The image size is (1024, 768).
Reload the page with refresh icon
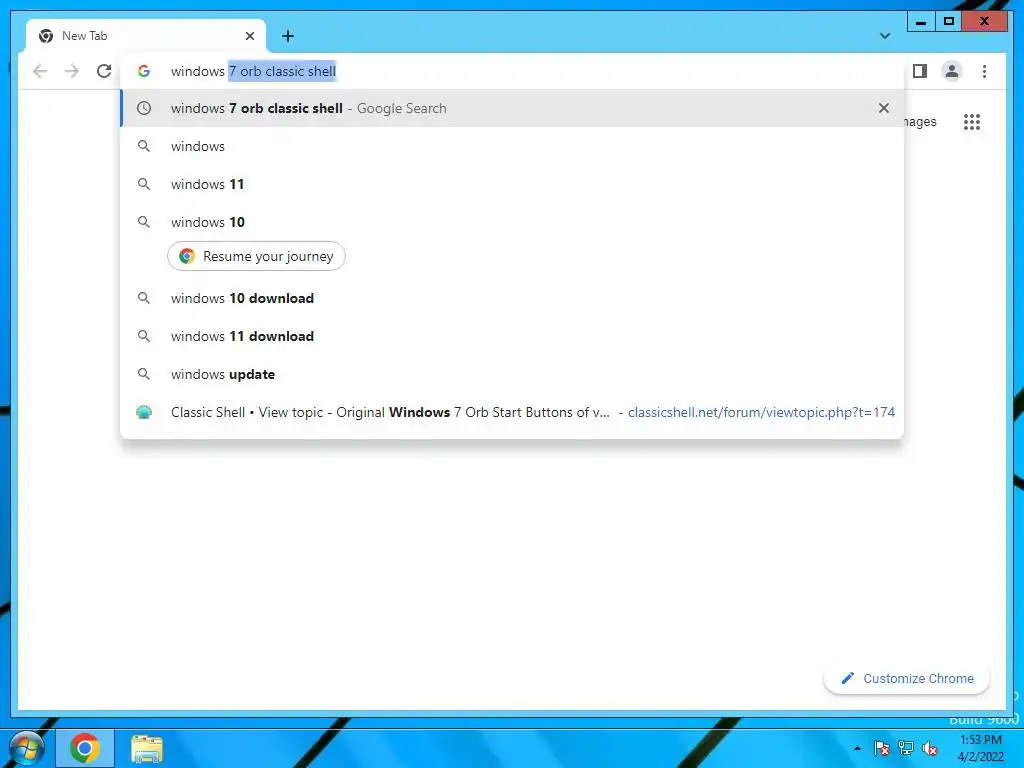click(104, 71)
